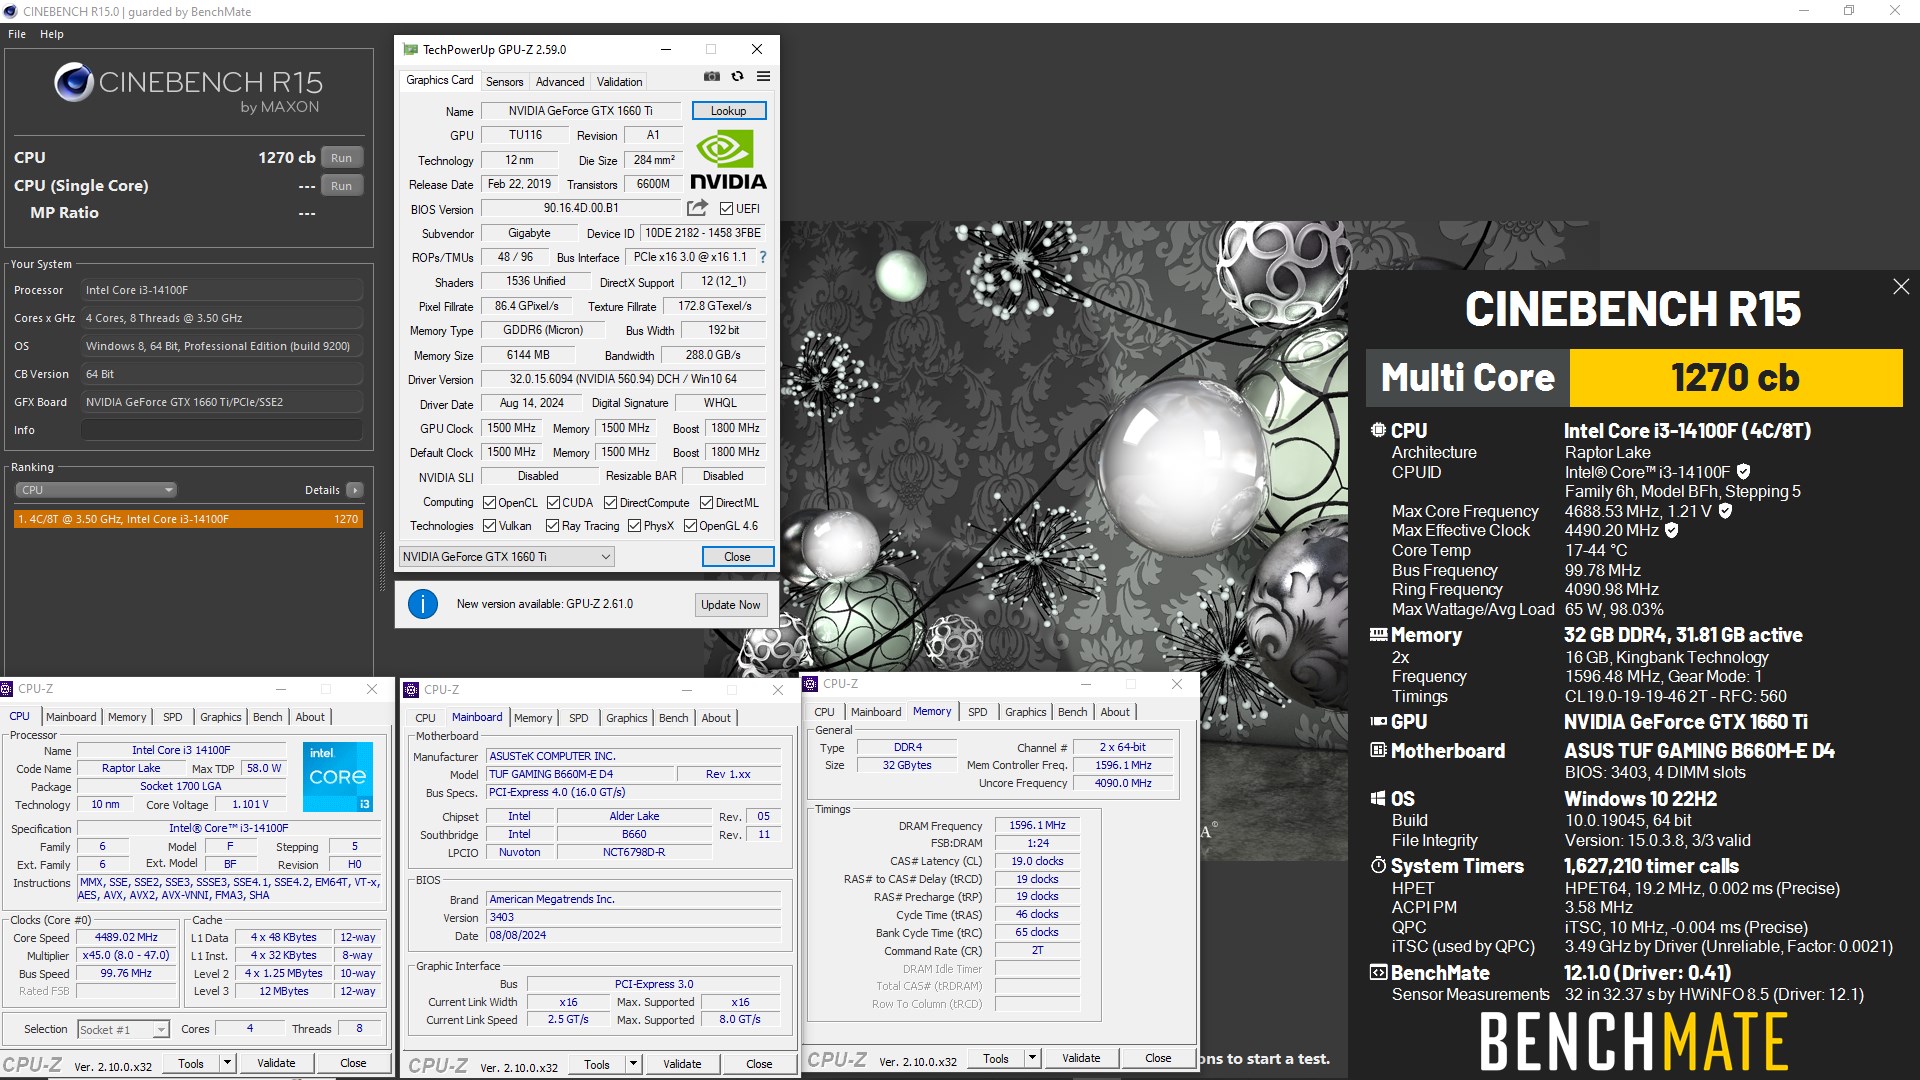Viewport: 1920px width, 1080px height.
Task: Expand Tools arrow in Memory CPU-Z window
Action: point(1032,1058)
